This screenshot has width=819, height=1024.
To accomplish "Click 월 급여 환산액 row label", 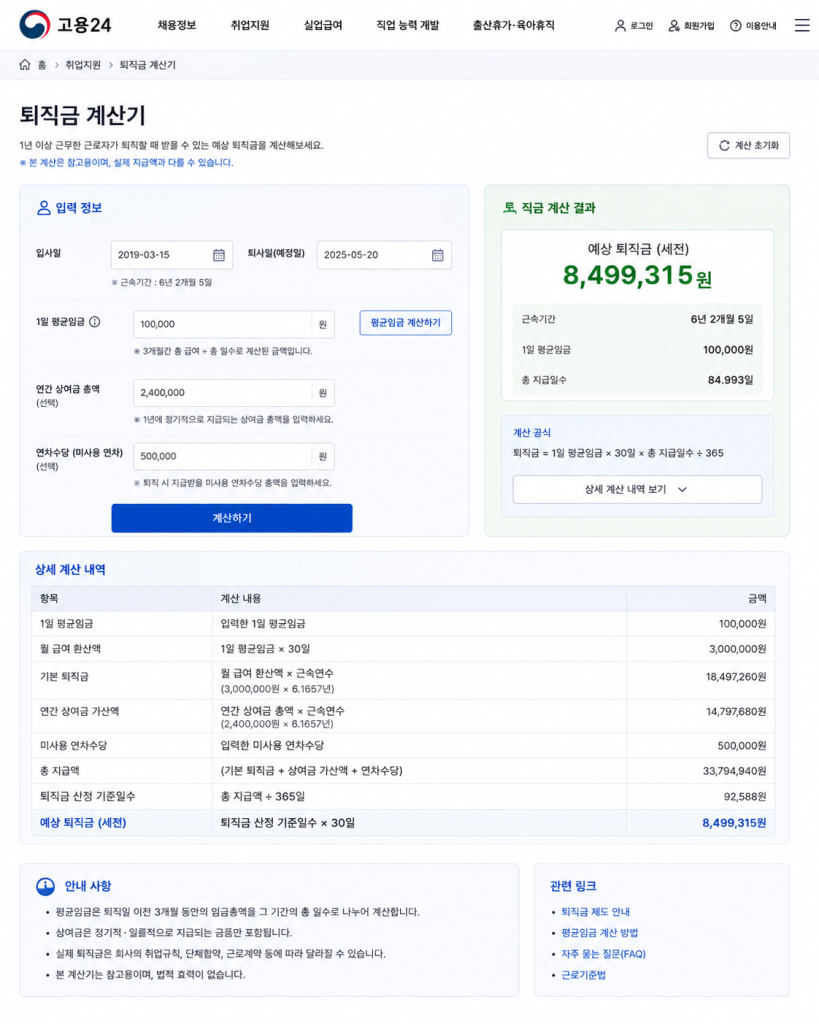I will (71, 649).
